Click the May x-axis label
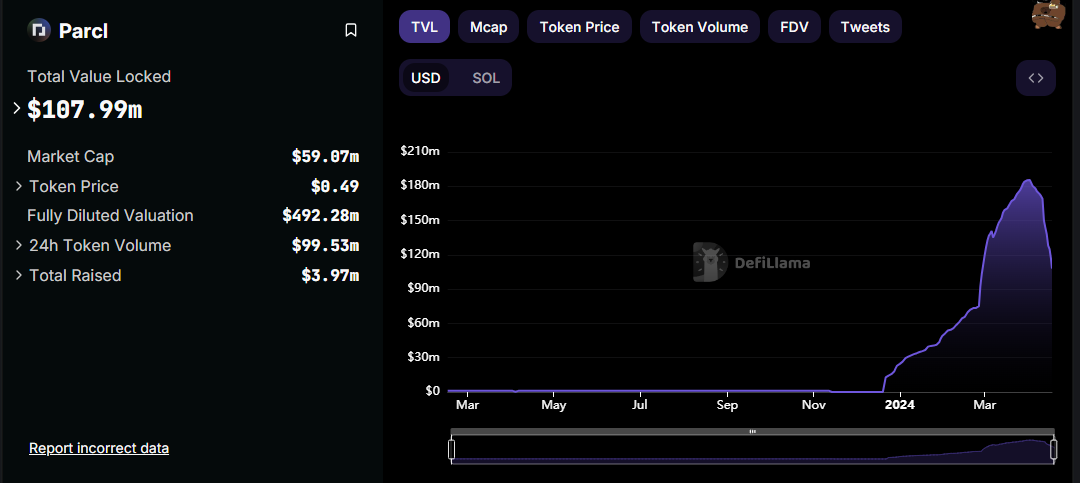1080x483 pixels. coord(554,405)
